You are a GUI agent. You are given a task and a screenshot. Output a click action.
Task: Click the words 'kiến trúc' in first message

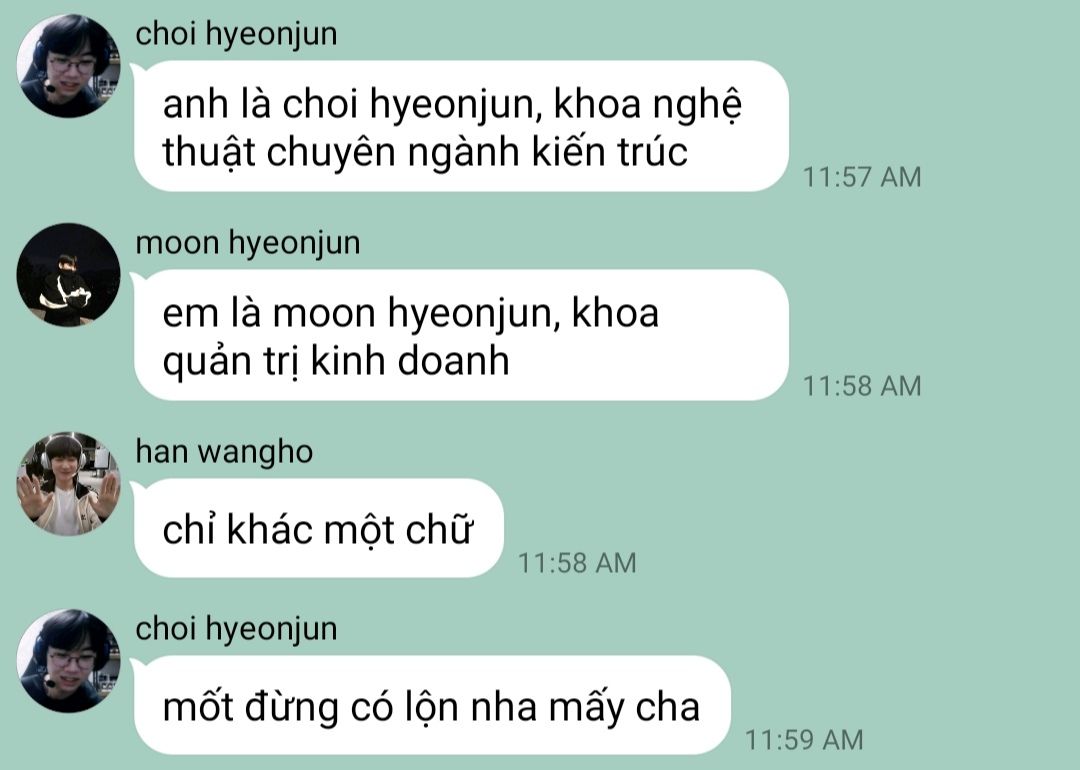(610, 152)
